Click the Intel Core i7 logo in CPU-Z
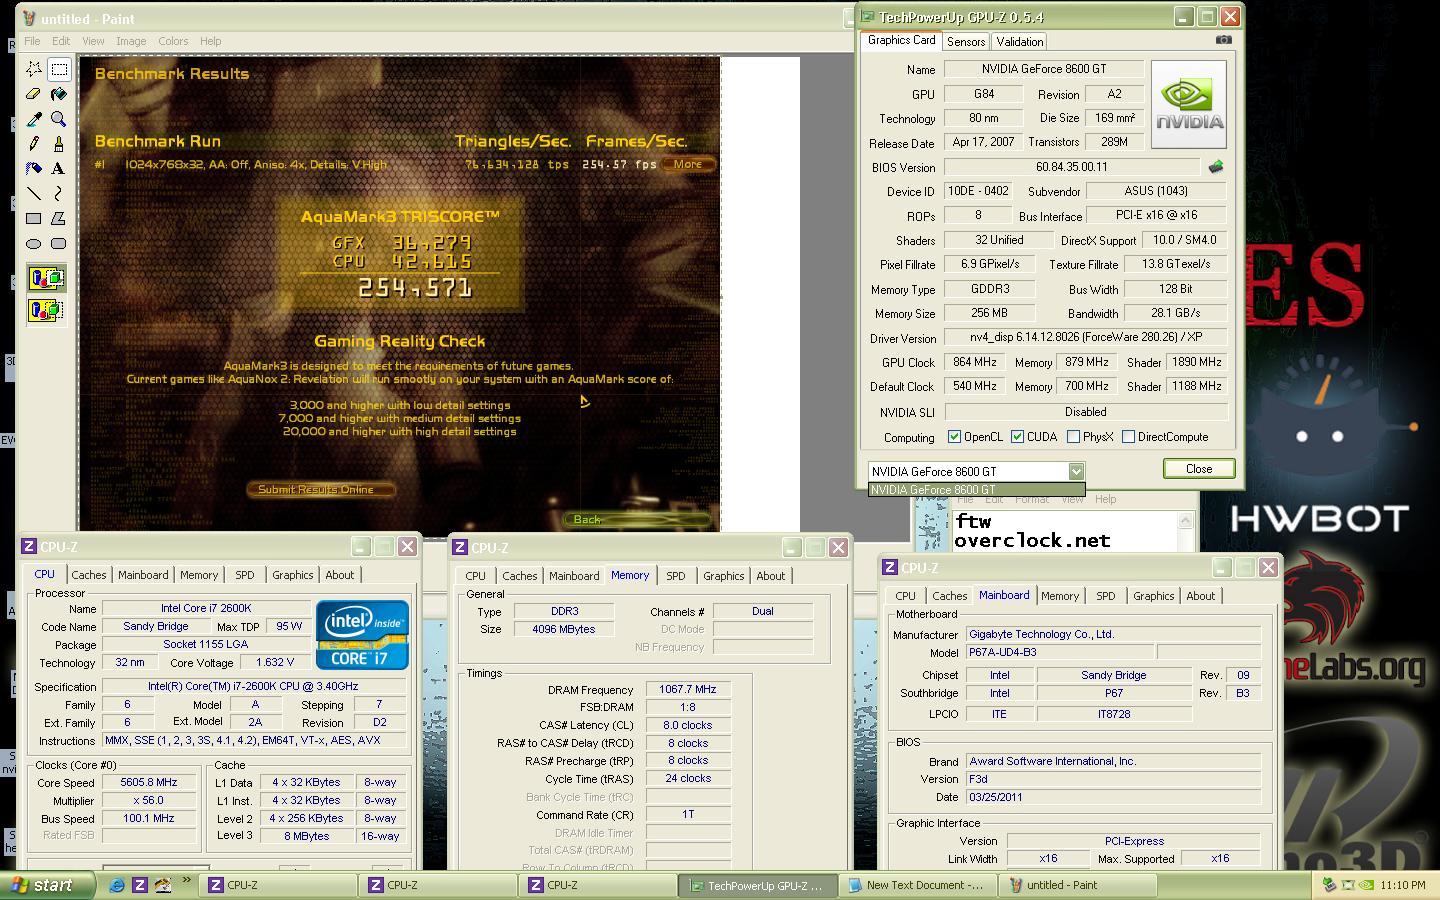 pos(362,634)
